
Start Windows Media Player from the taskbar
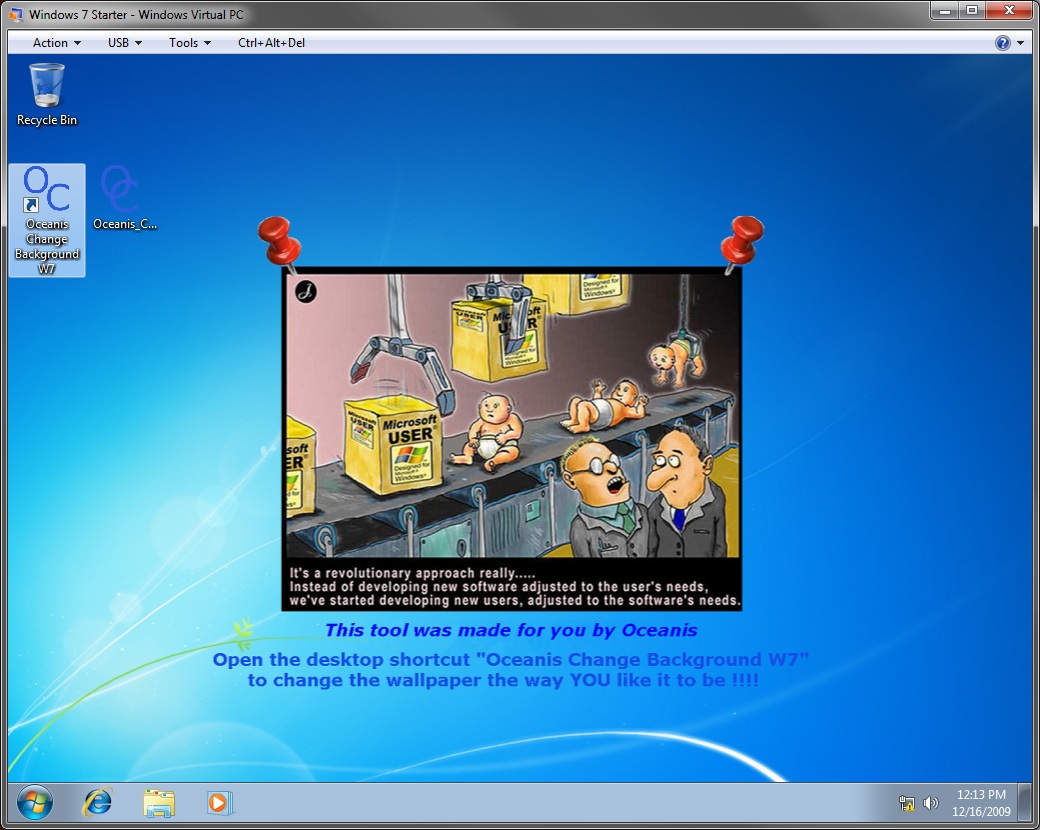[219, 803]
